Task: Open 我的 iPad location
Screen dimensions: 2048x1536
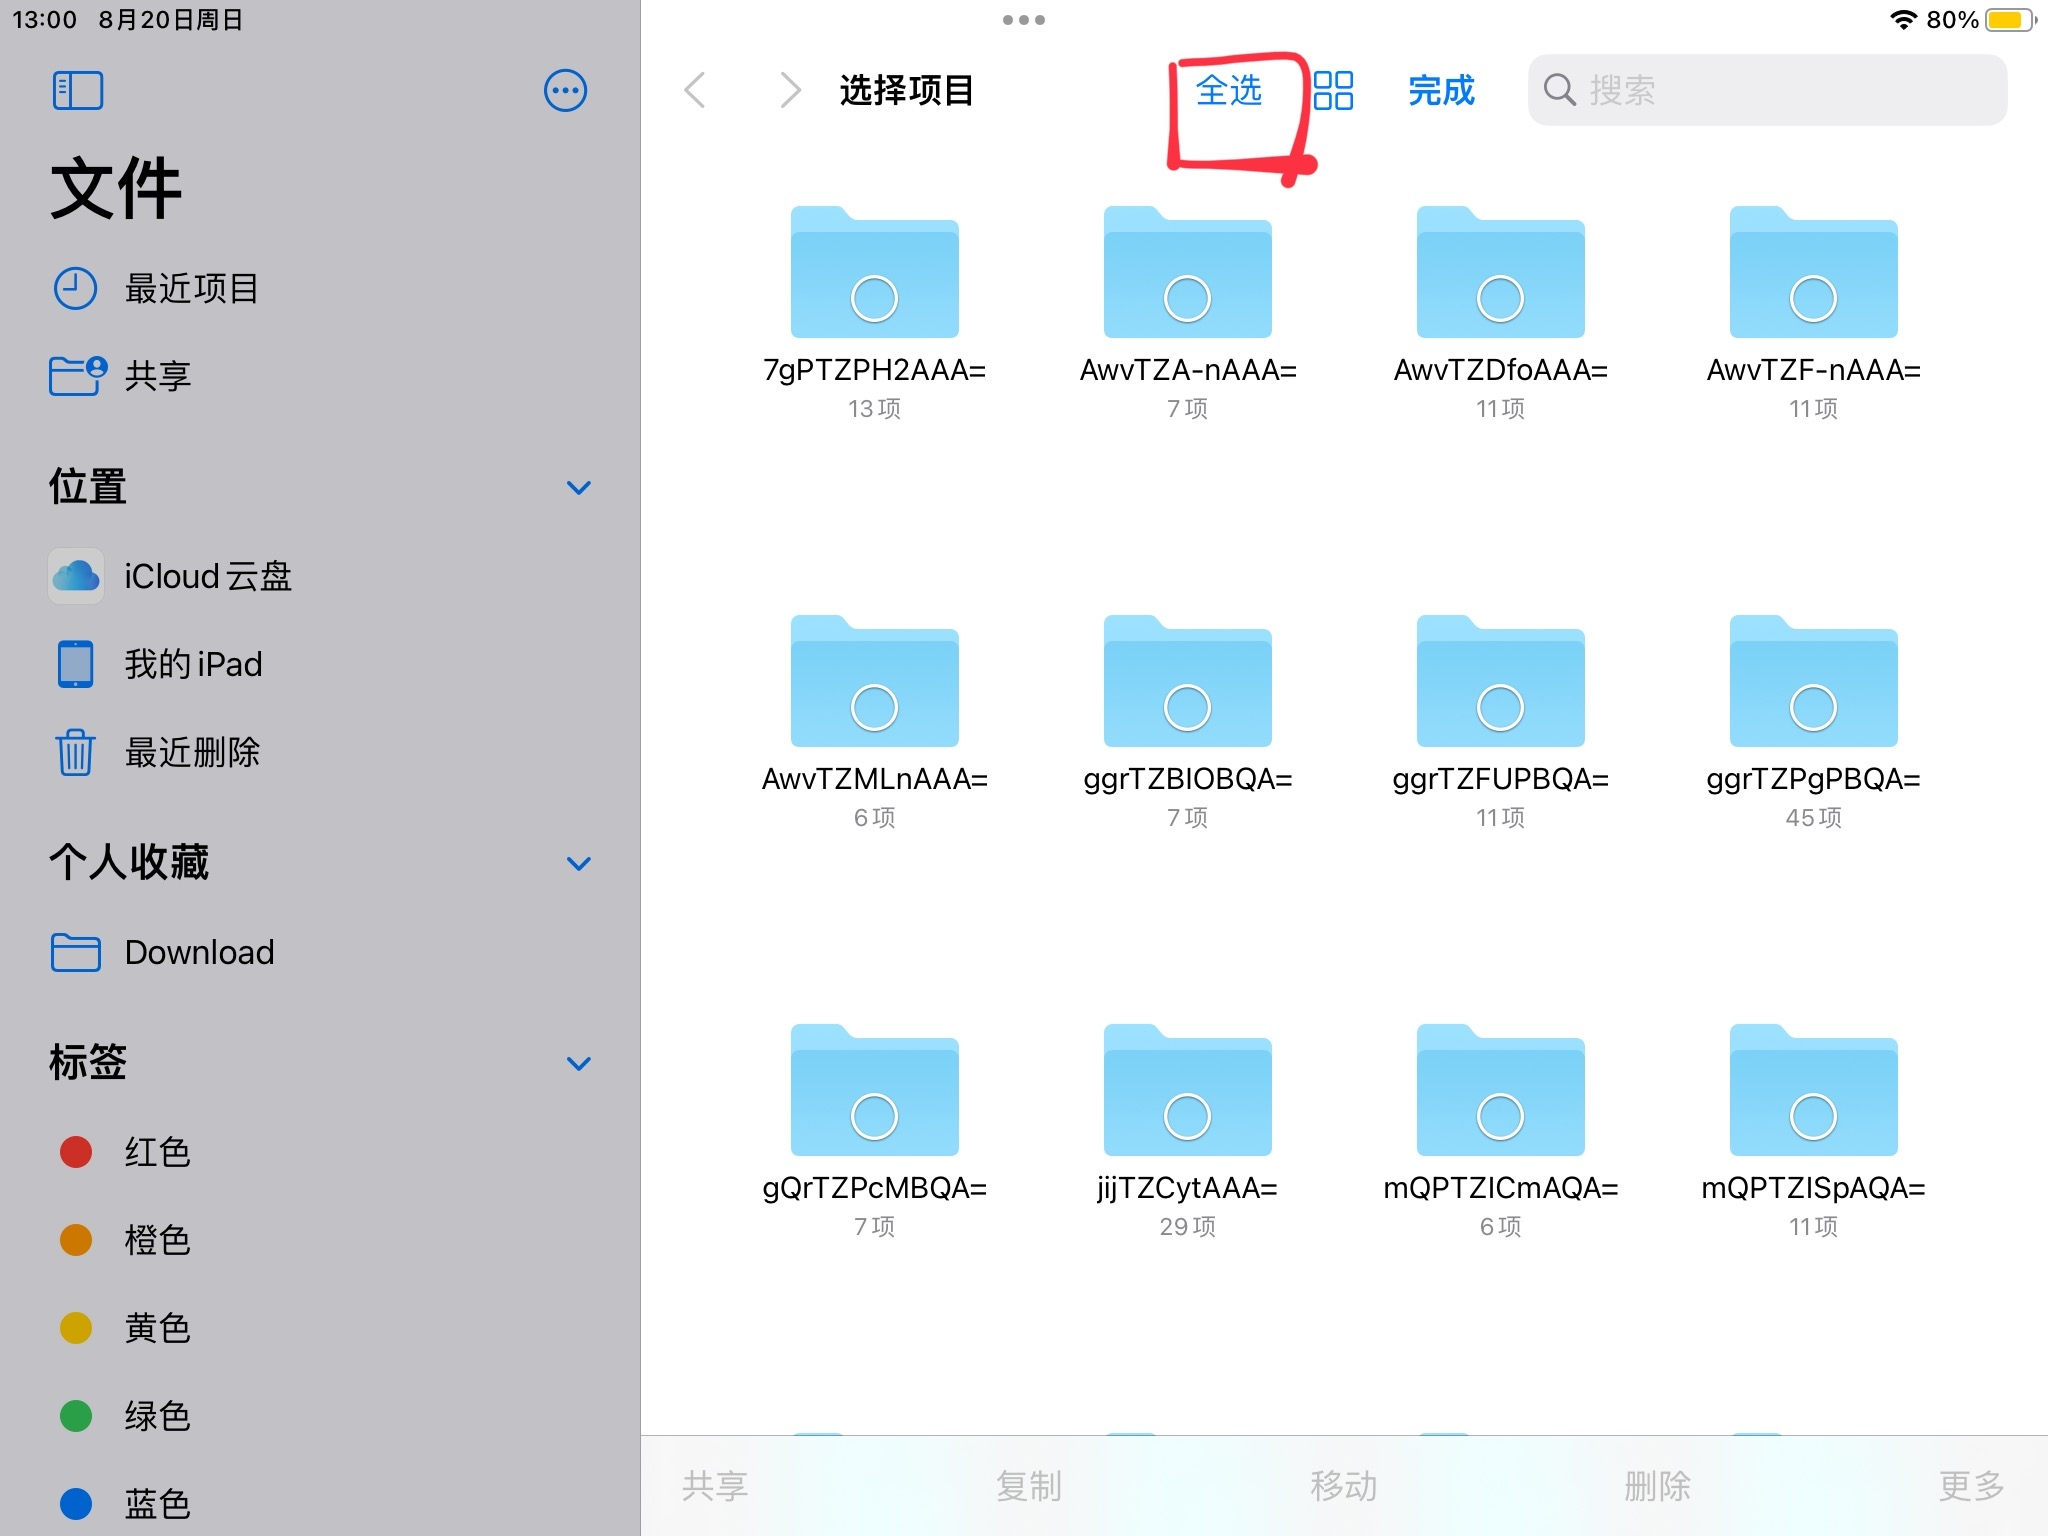Action: [156, 664]
